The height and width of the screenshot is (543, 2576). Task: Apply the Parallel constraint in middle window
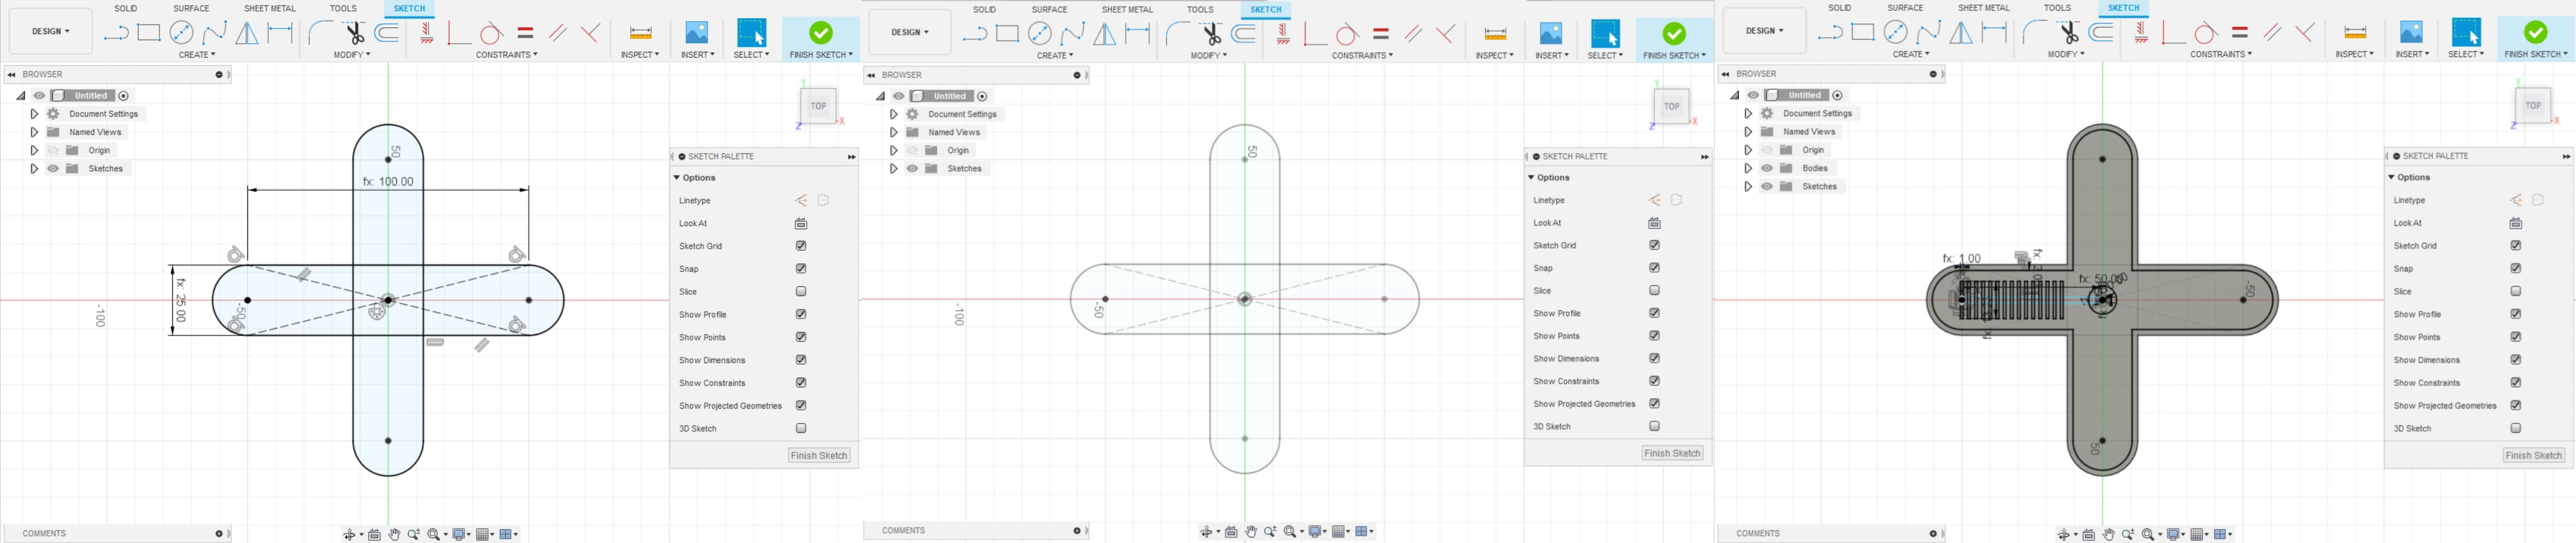(1413, 33)
